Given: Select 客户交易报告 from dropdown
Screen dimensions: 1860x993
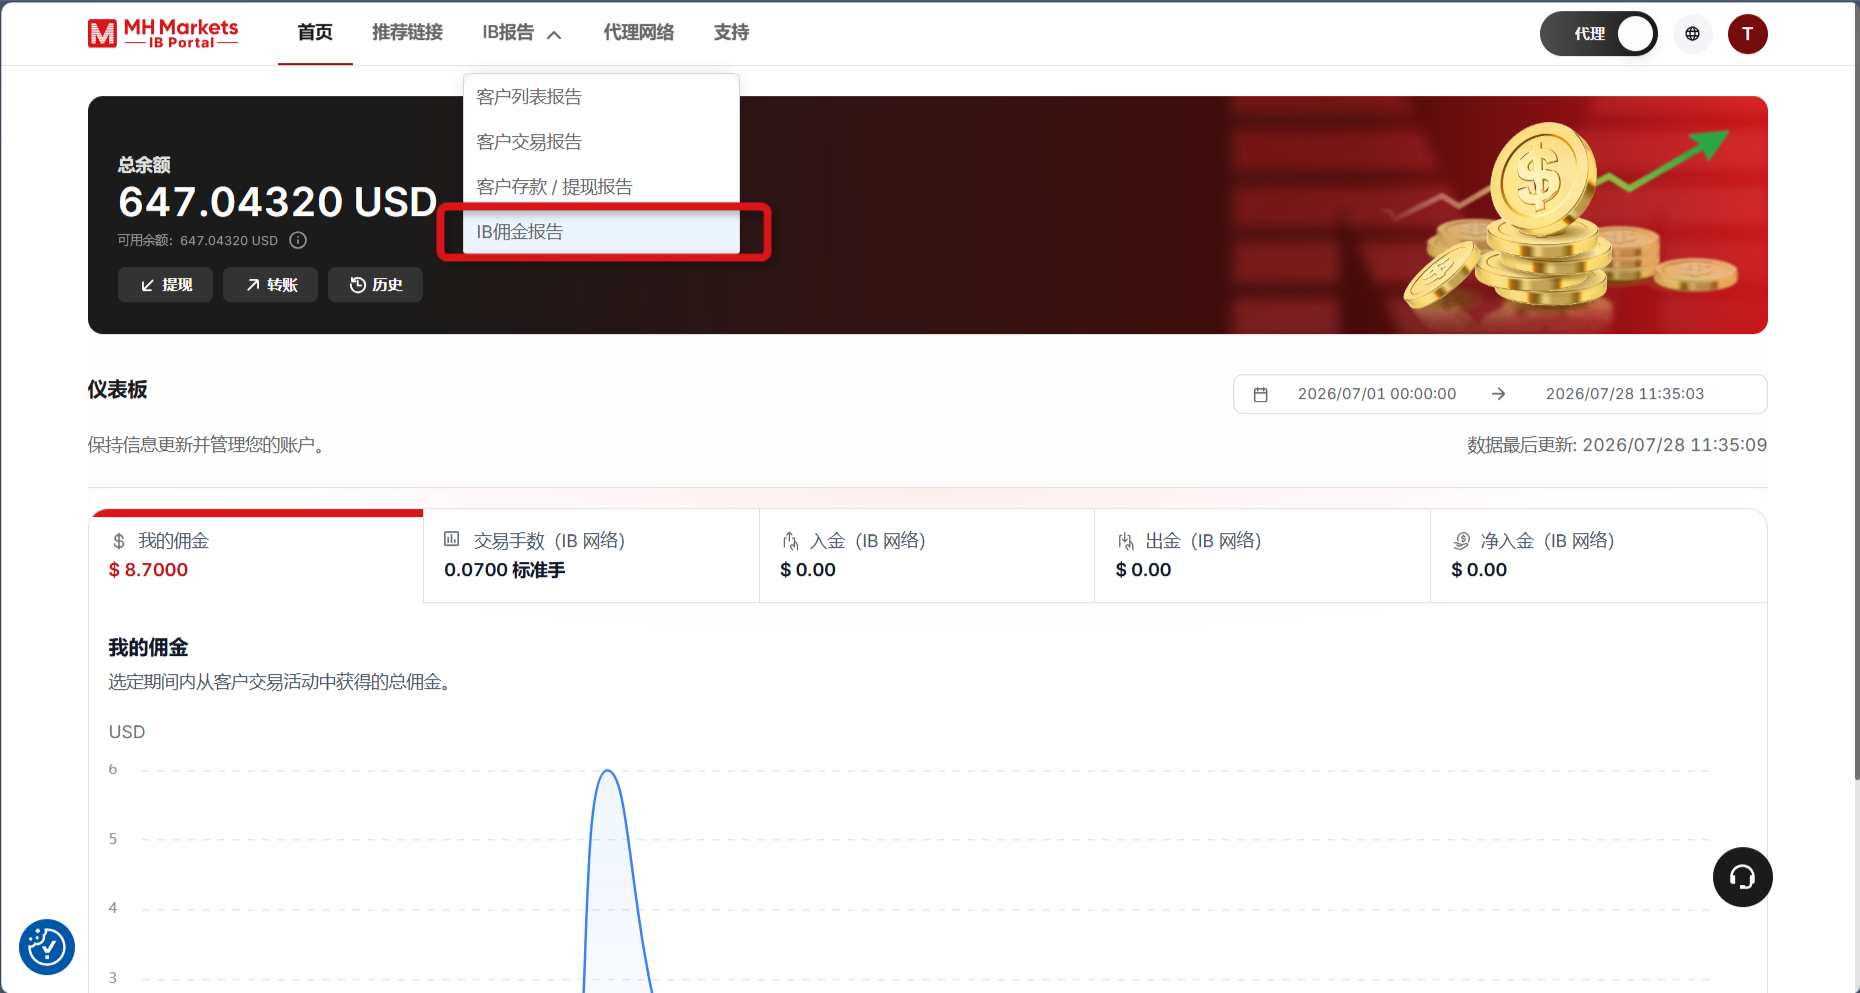Looking at the screenshot, I should (x=601, y=142).
